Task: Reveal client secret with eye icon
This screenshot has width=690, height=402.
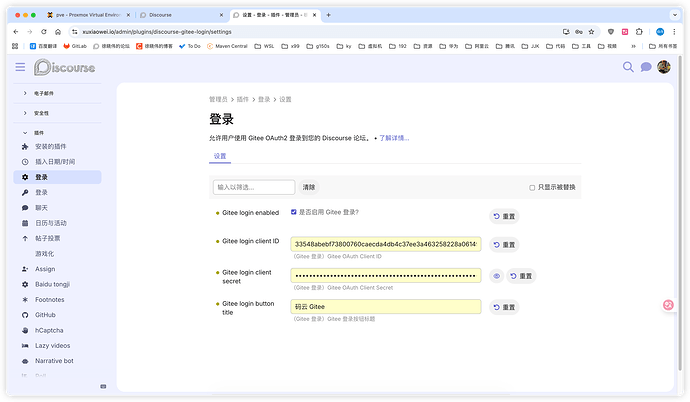Action: (x=495, y=276)
